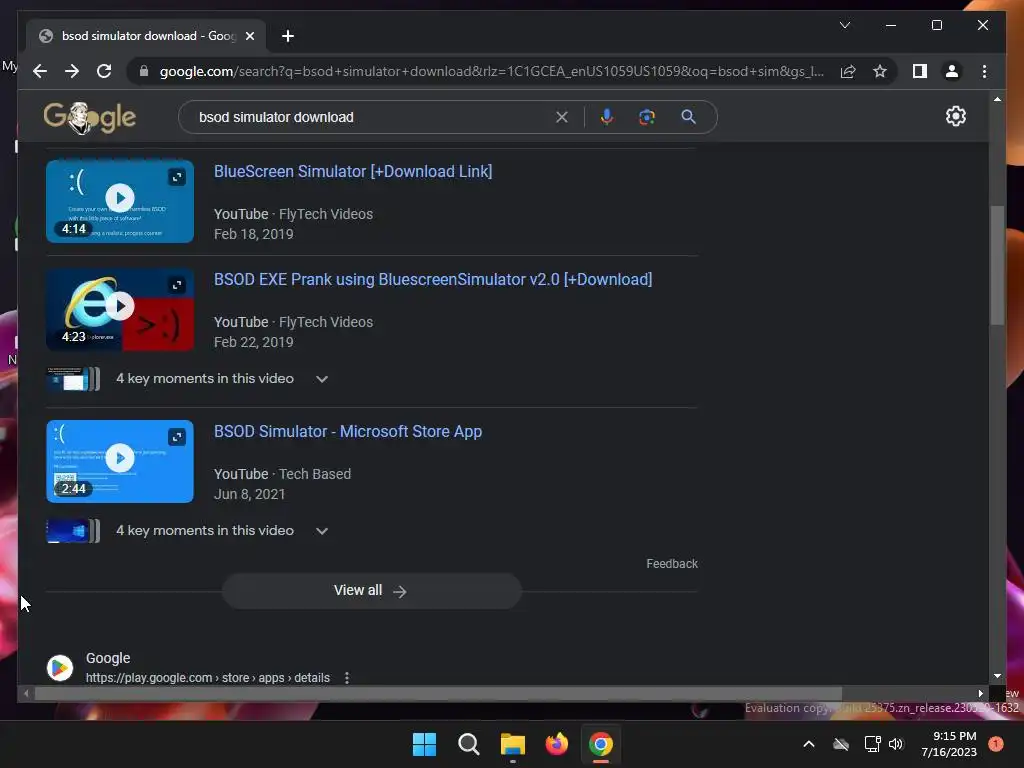Viewport: 1024px width, 768px height.
Task: Share this page using the share icon
Action: point(848,71)
